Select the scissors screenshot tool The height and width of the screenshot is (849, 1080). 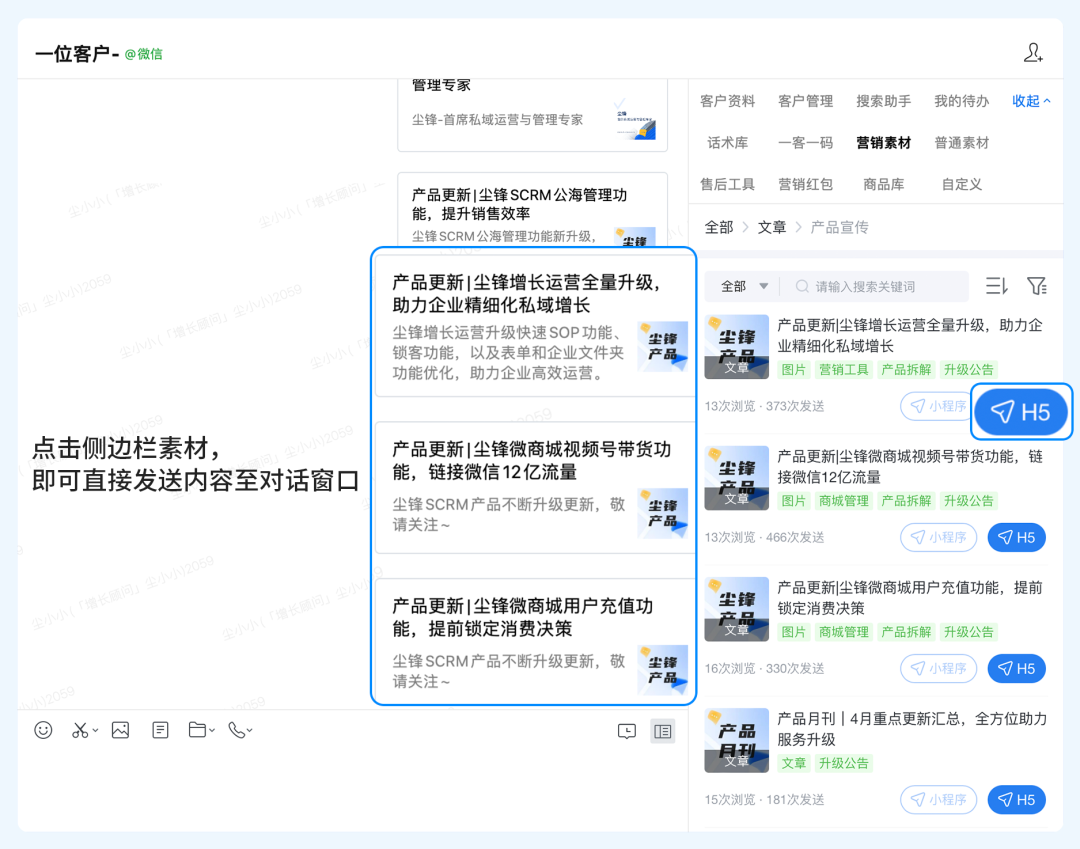tap(80, 730)
